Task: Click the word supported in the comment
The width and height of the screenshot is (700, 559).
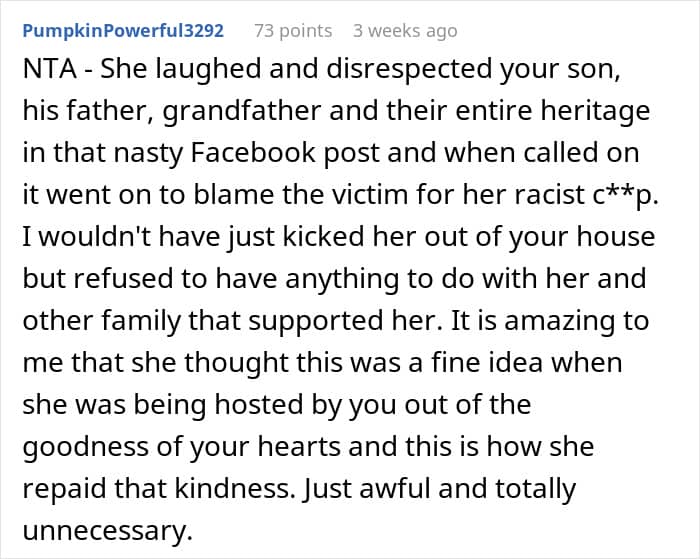Action: 316,321
